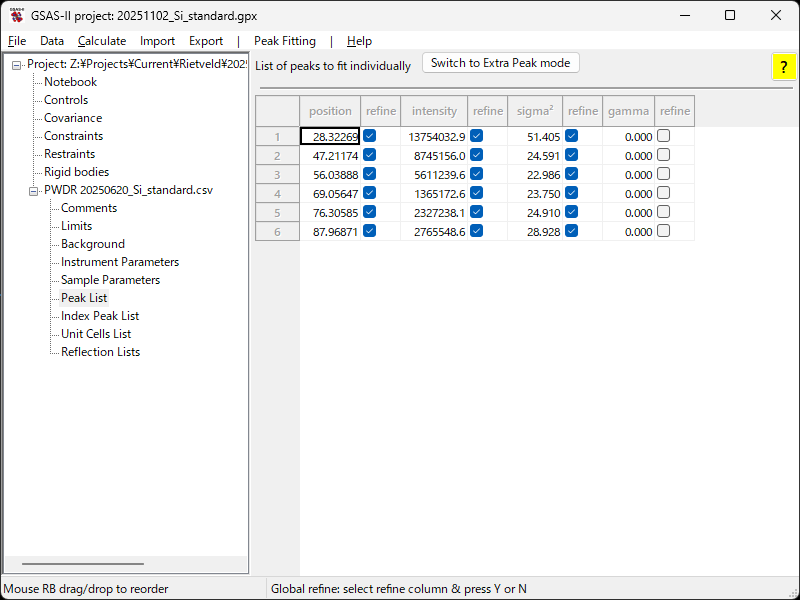Click the yellow question mark help button
The height and width of the screenshot is (600, 800).
(x=783, y=67)
